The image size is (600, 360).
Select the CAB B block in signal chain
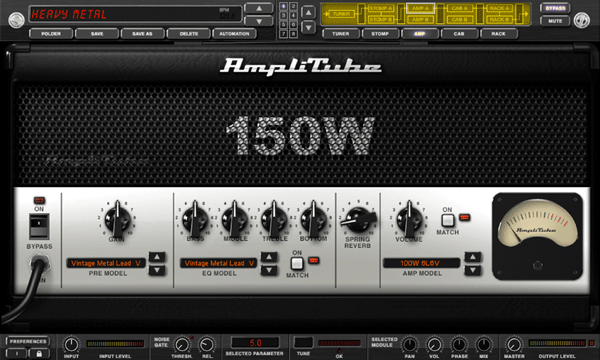(x=460, y=19)
